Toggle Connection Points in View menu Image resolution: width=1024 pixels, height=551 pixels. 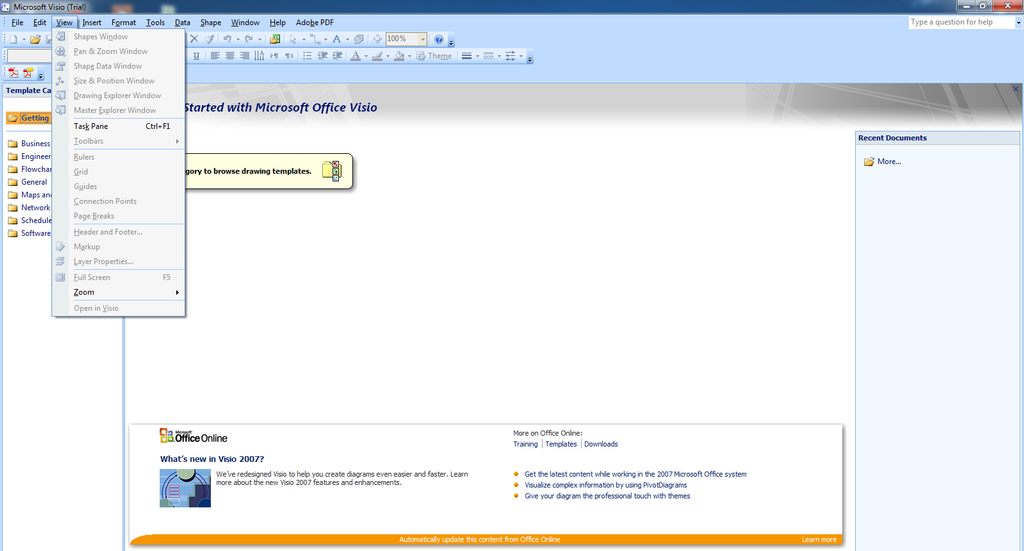point(119,201)
